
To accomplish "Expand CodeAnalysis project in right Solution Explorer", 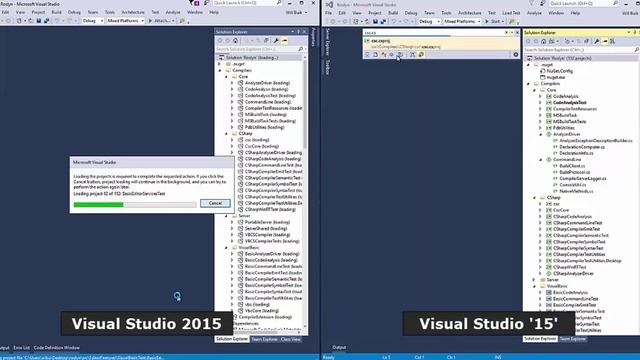I will [540, 96].
